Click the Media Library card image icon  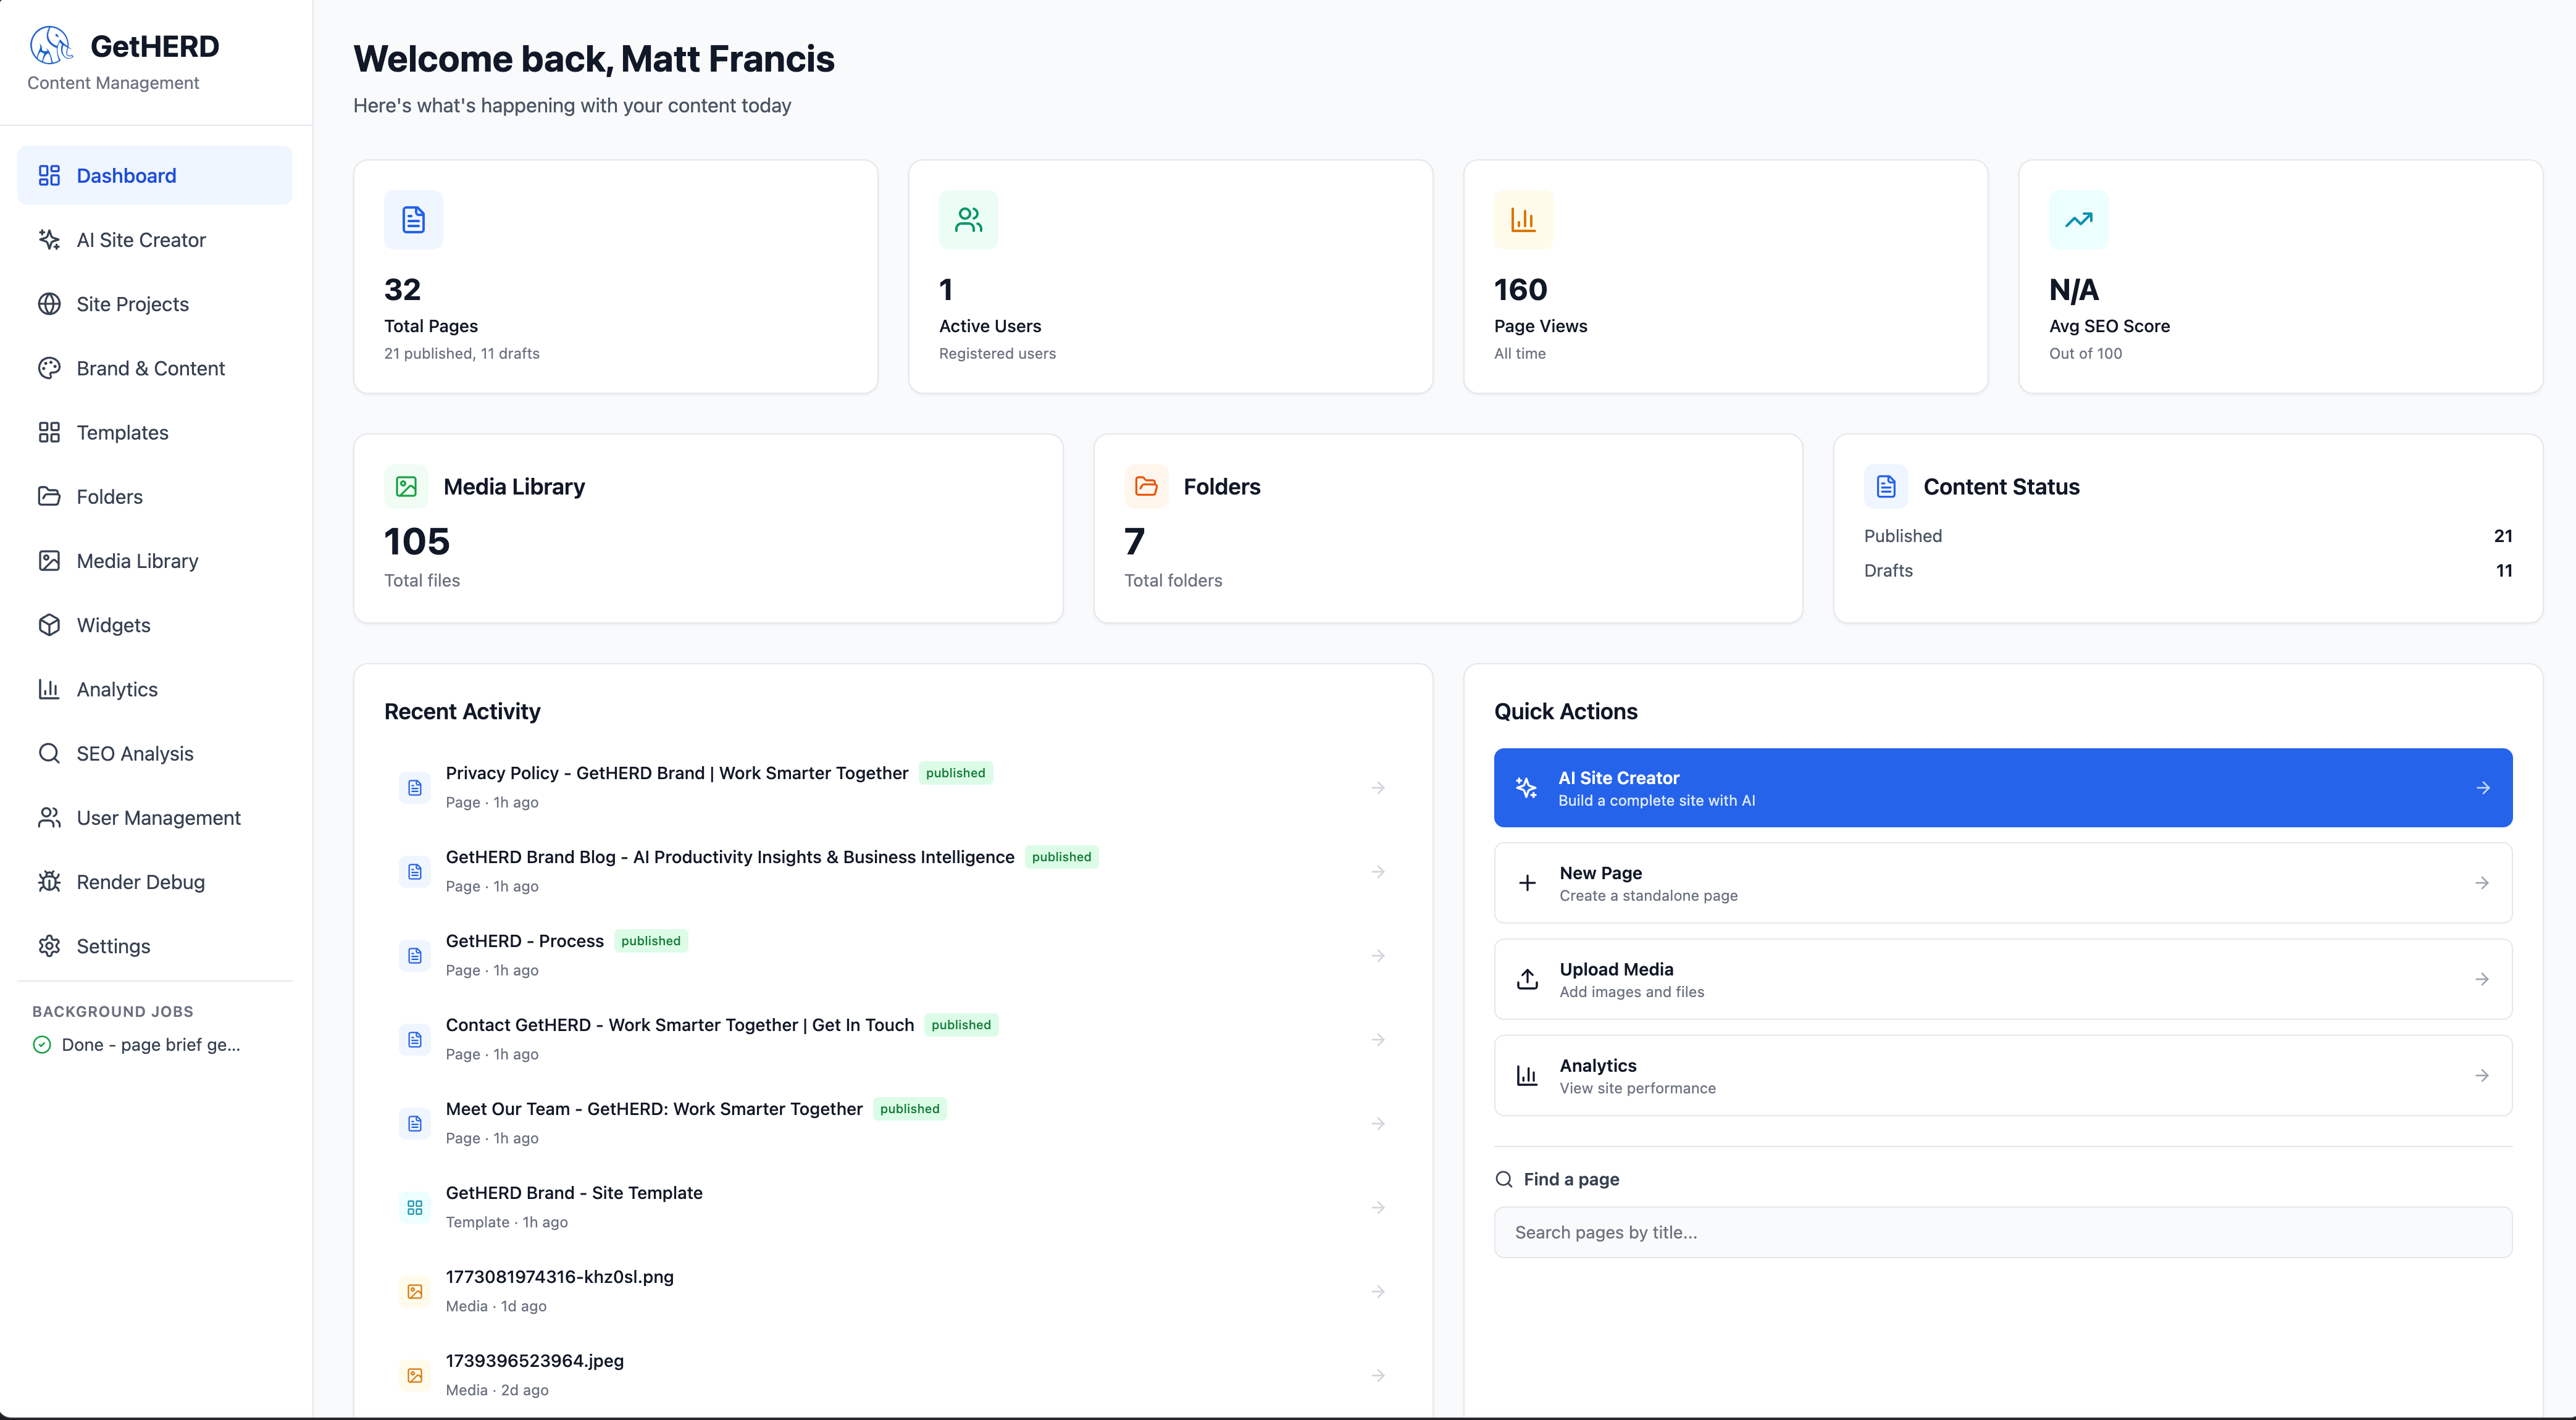[406, 487]
